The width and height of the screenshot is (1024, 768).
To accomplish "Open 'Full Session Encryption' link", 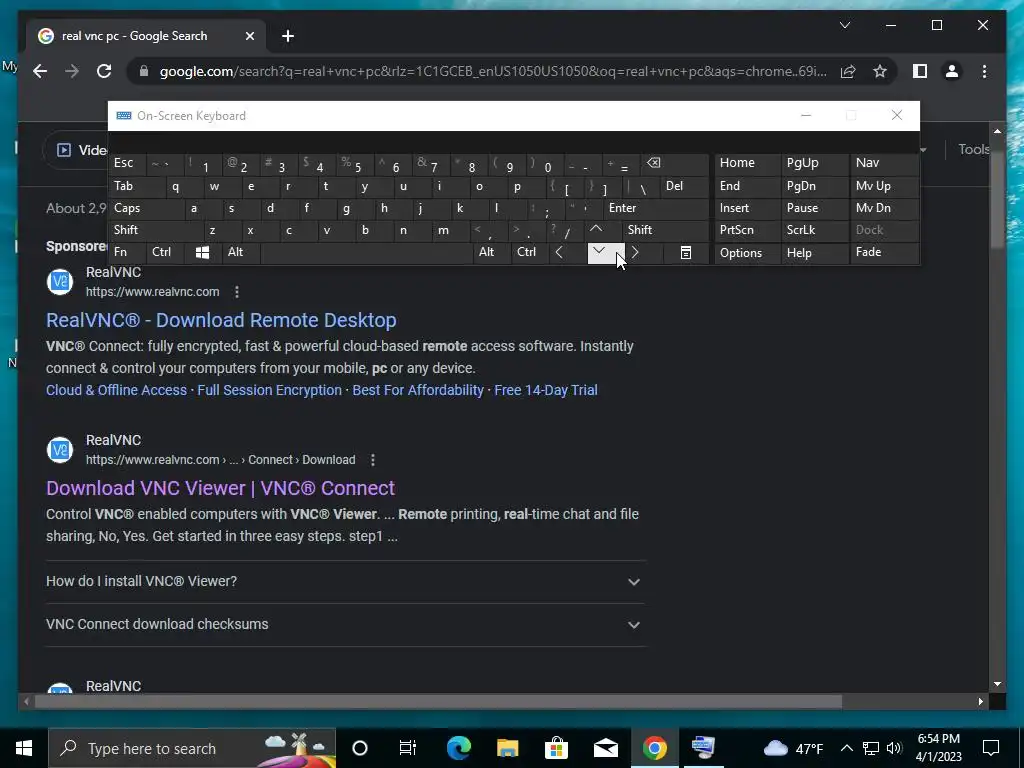I will coord(270,390).
